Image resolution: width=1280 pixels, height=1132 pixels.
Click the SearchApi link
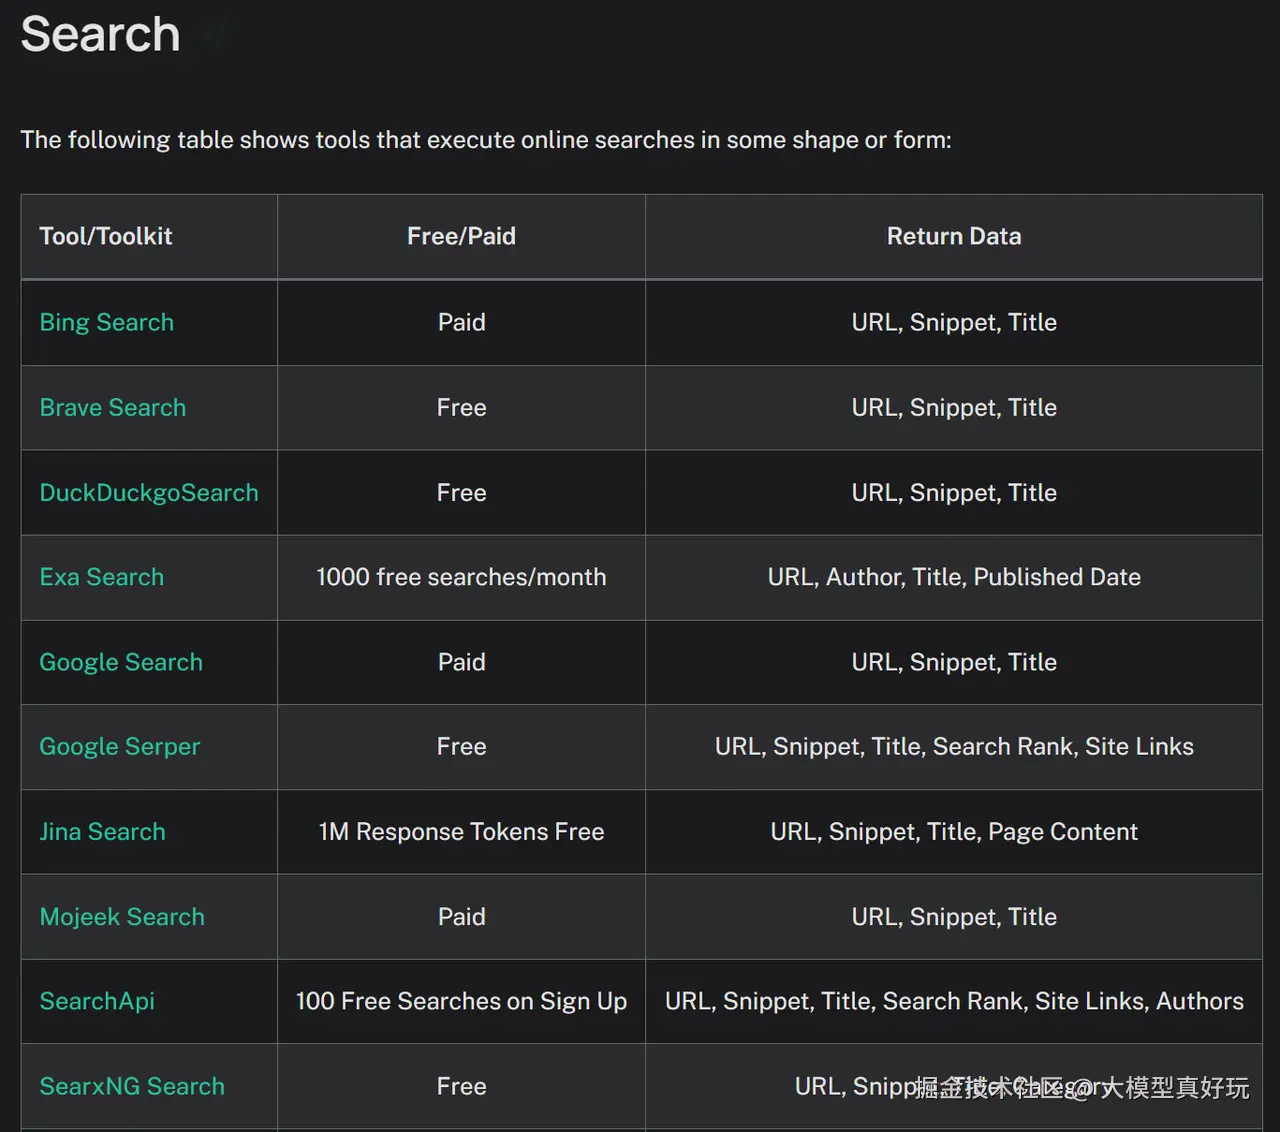coord(97,1001)
